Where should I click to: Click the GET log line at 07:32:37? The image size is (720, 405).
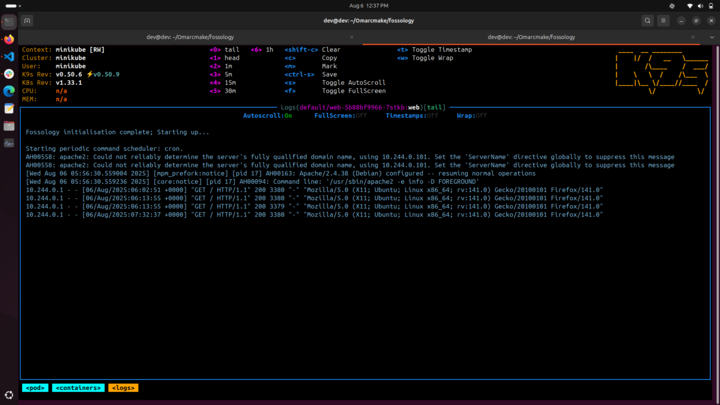coord(314,215)
